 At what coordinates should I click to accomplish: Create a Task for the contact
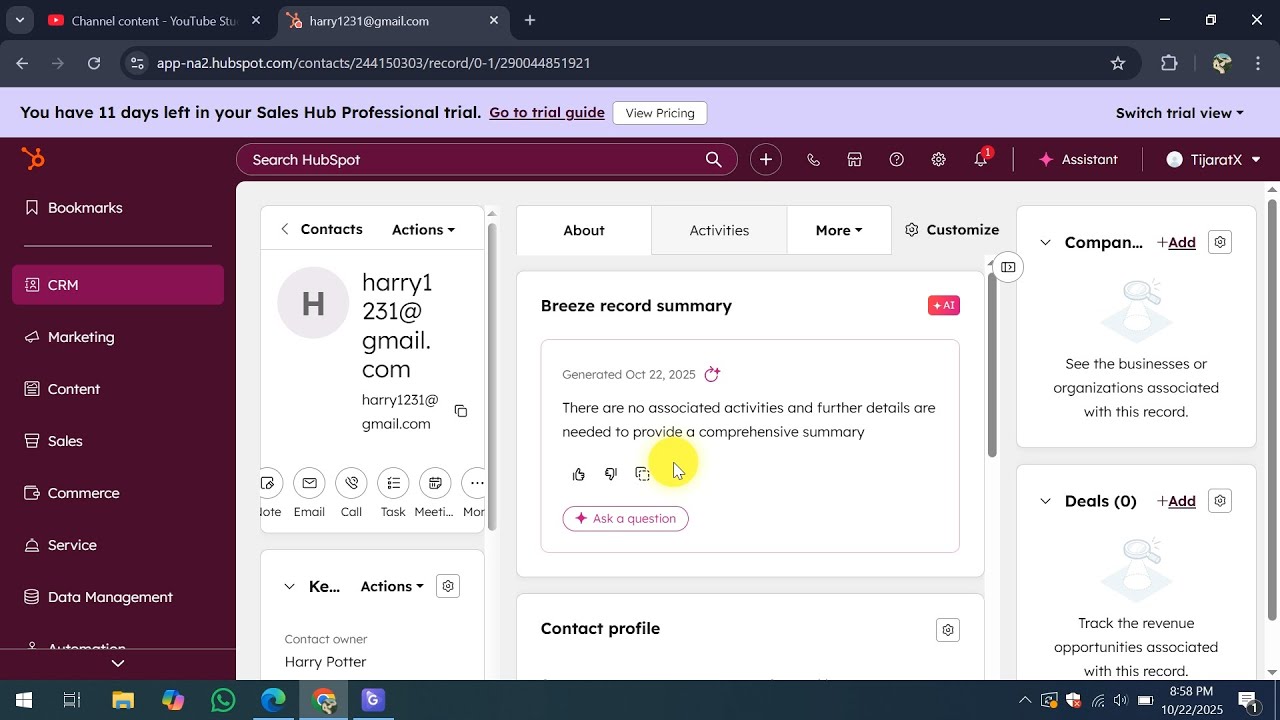click(393, 484)
